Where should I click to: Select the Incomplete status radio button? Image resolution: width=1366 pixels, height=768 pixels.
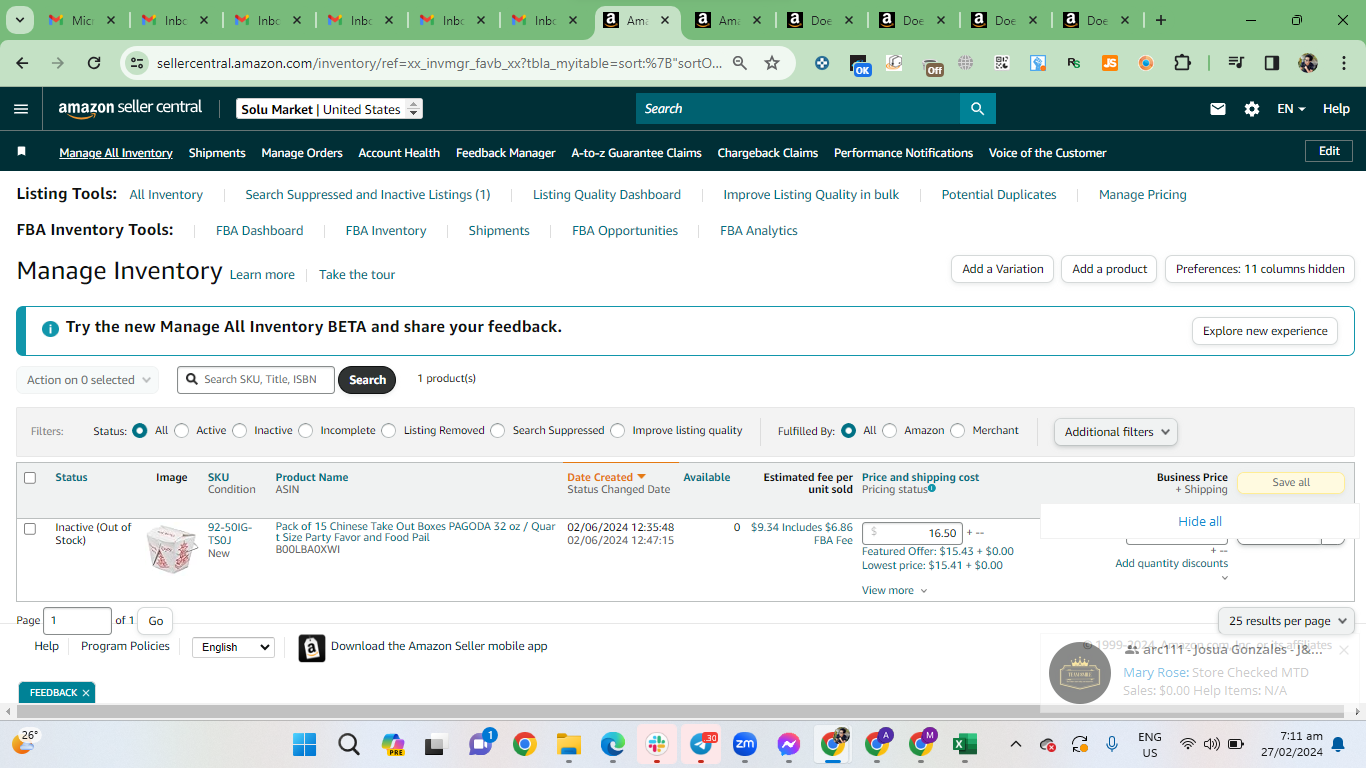coord(306,431)
